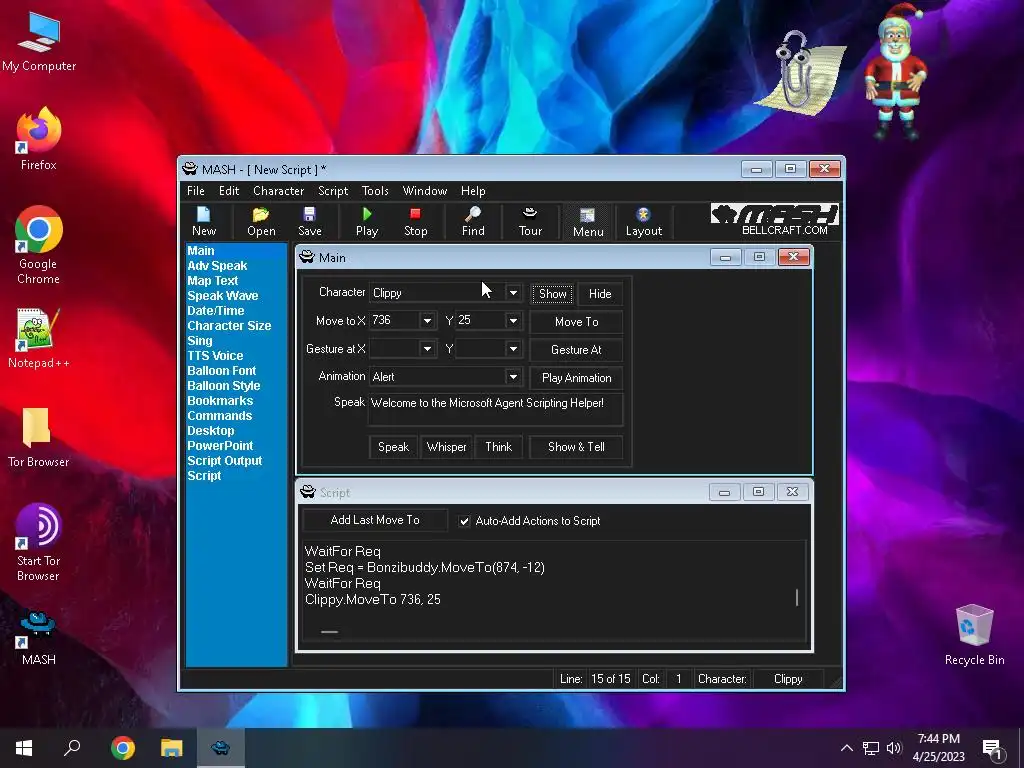Show hidden system tray icons
Viewport: 1024px width, 768px height.
coord(846,748)
